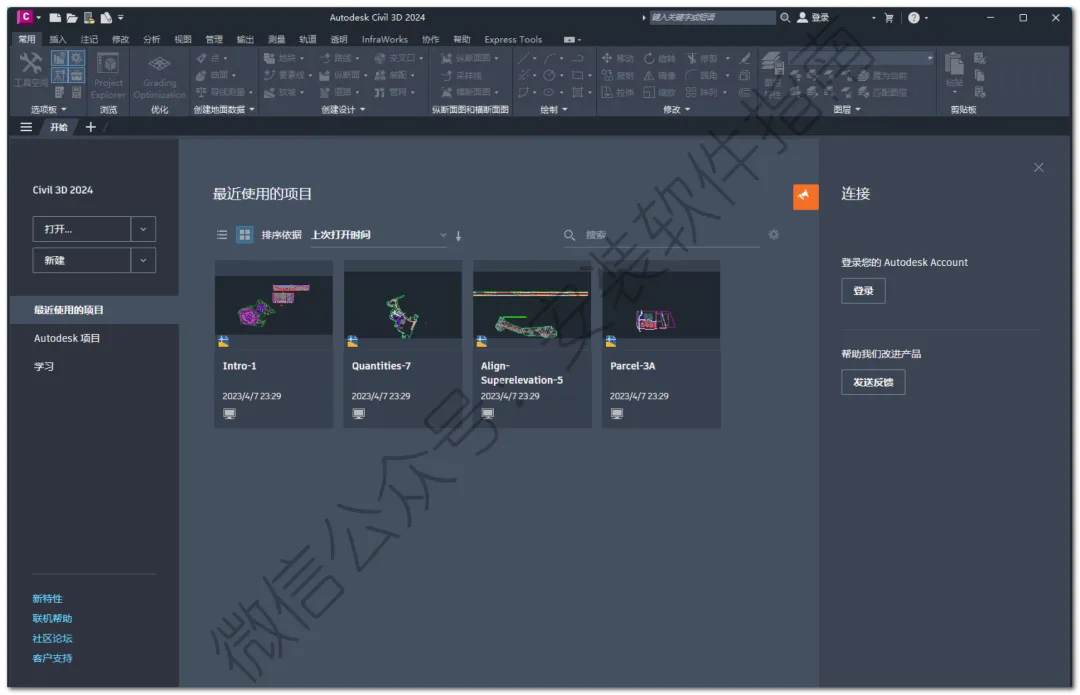Viewport: 1080px width, 695px height.
Task: Click the 交叉口 (Intersection) tool in ribbon
Action: point(398,59)
